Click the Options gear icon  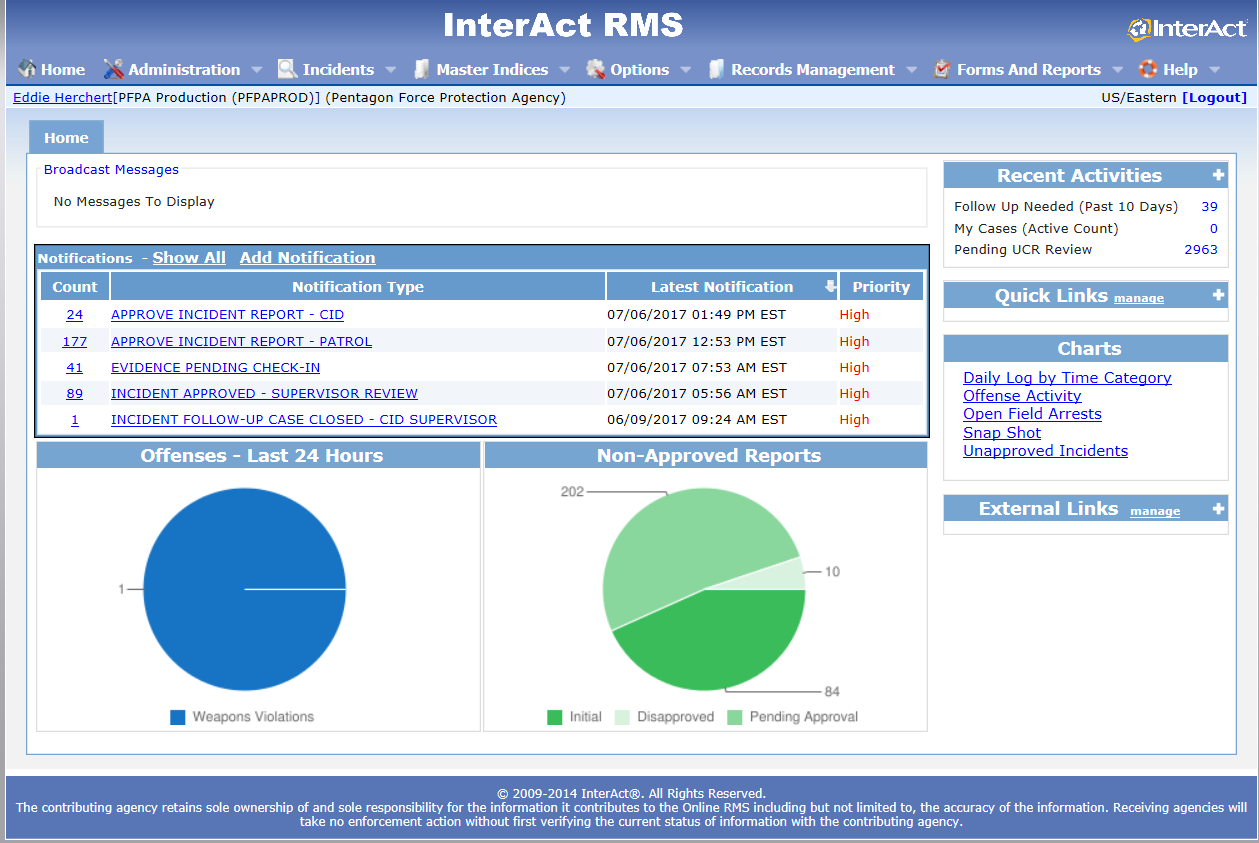tap(596, 69)
